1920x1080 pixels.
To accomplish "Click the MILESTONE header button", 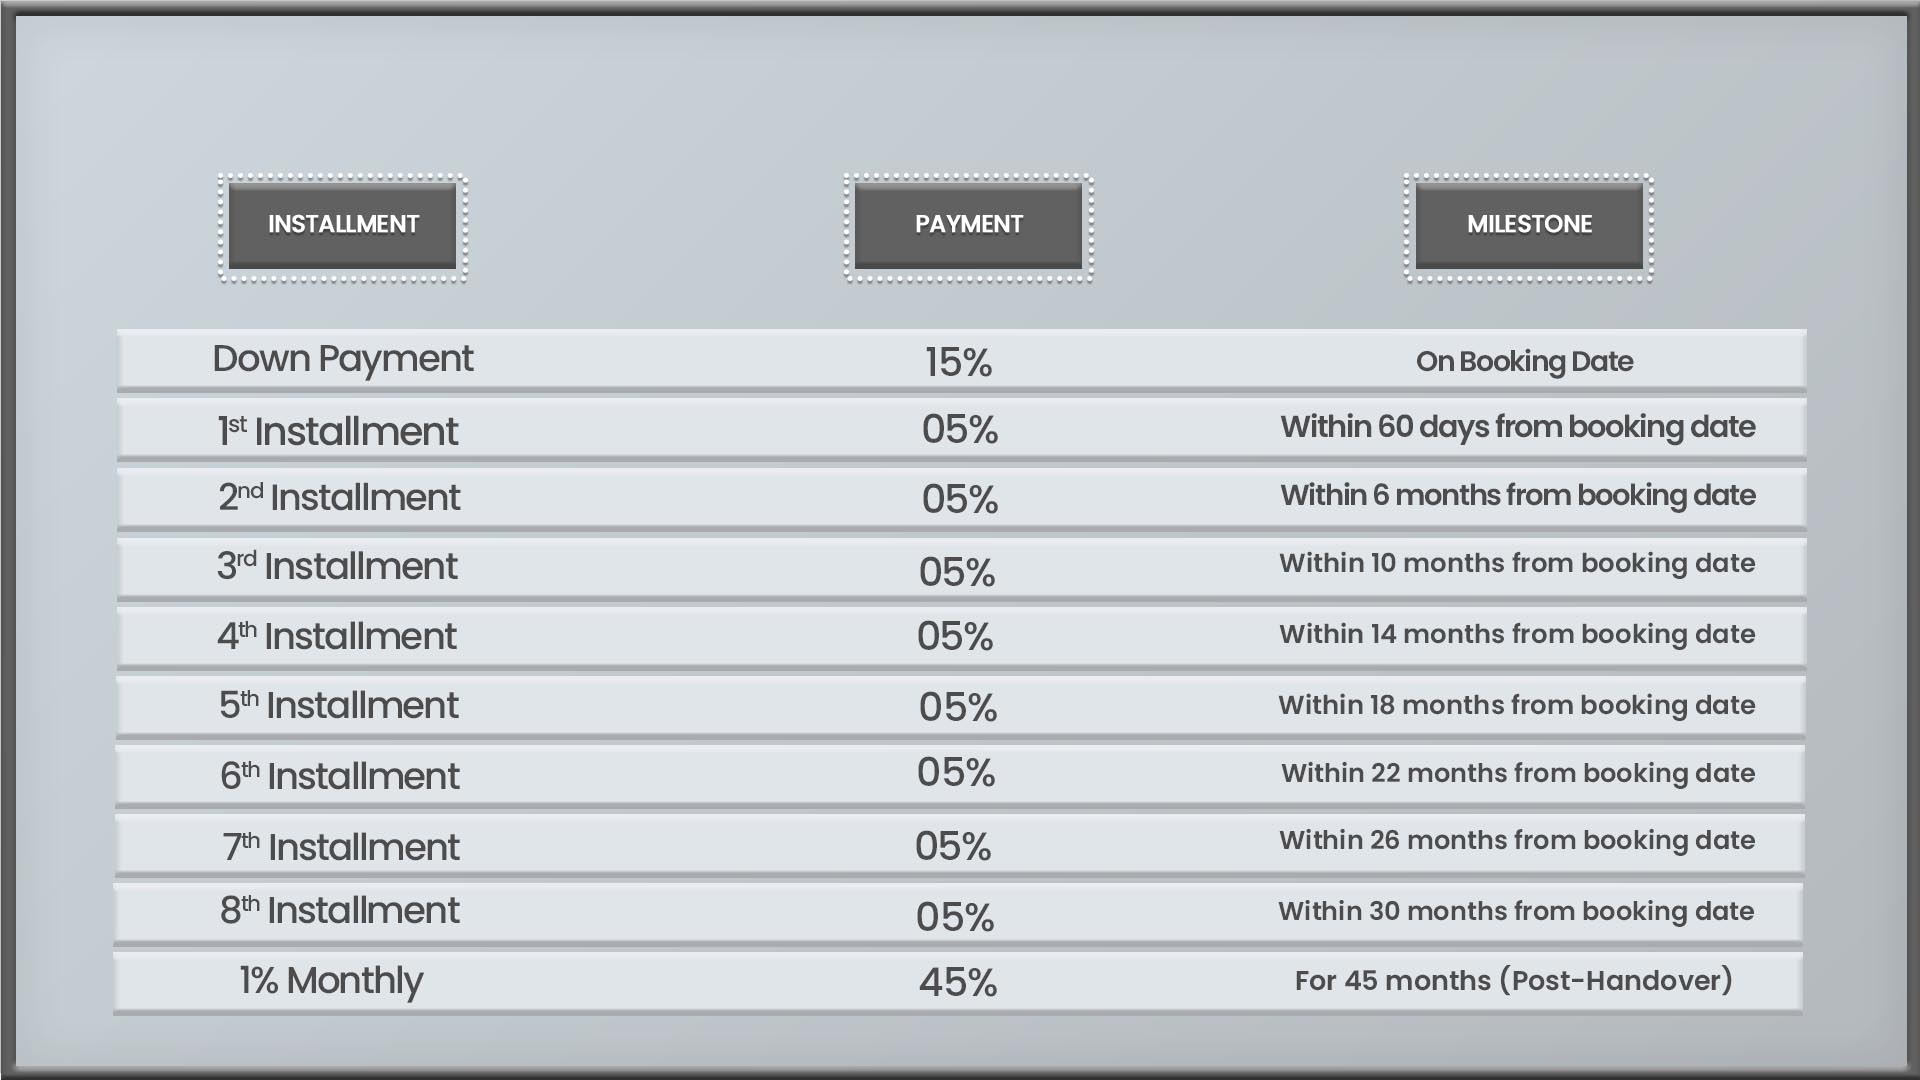I will point(1529,225).
